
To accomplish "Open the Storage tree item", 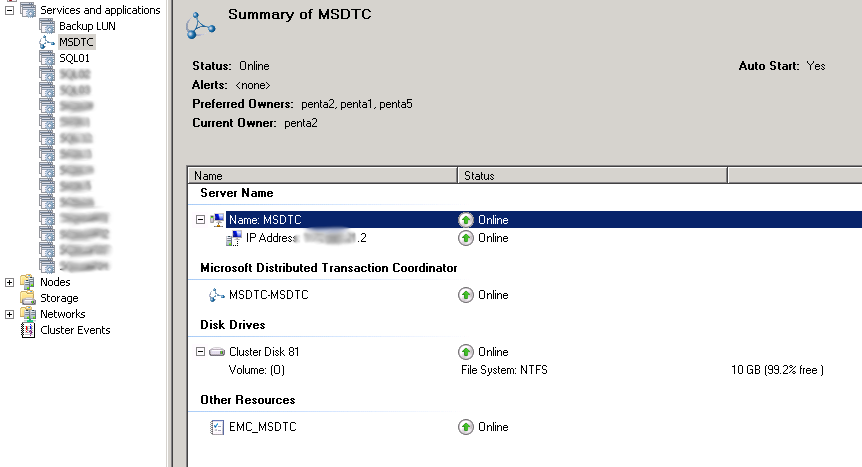I will click(59, 298).
